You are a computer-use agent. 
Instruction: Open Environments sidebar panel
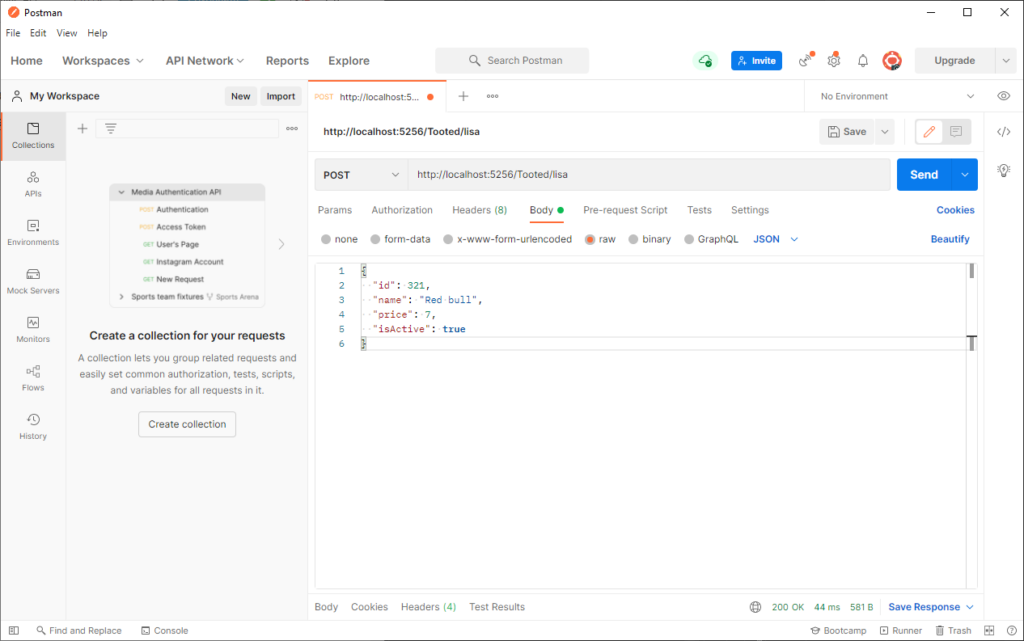pos(33,232)
